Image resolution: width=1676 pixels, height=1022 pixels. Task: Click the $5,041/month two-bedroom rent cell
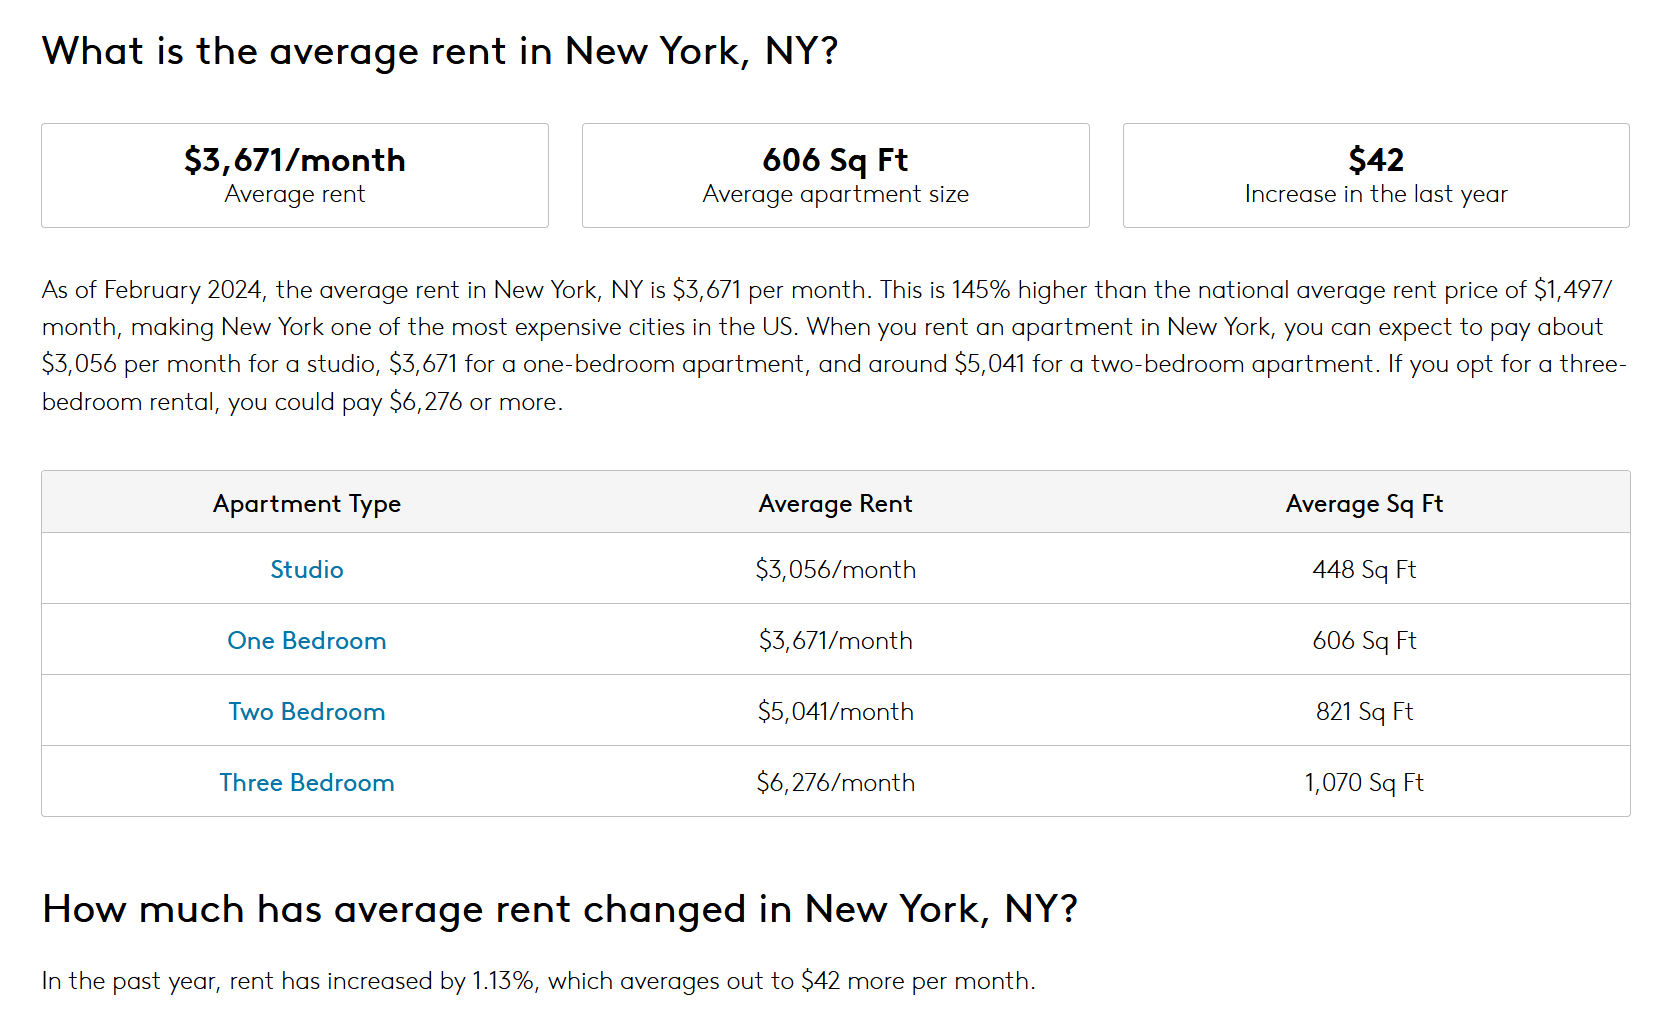(835, 712)
